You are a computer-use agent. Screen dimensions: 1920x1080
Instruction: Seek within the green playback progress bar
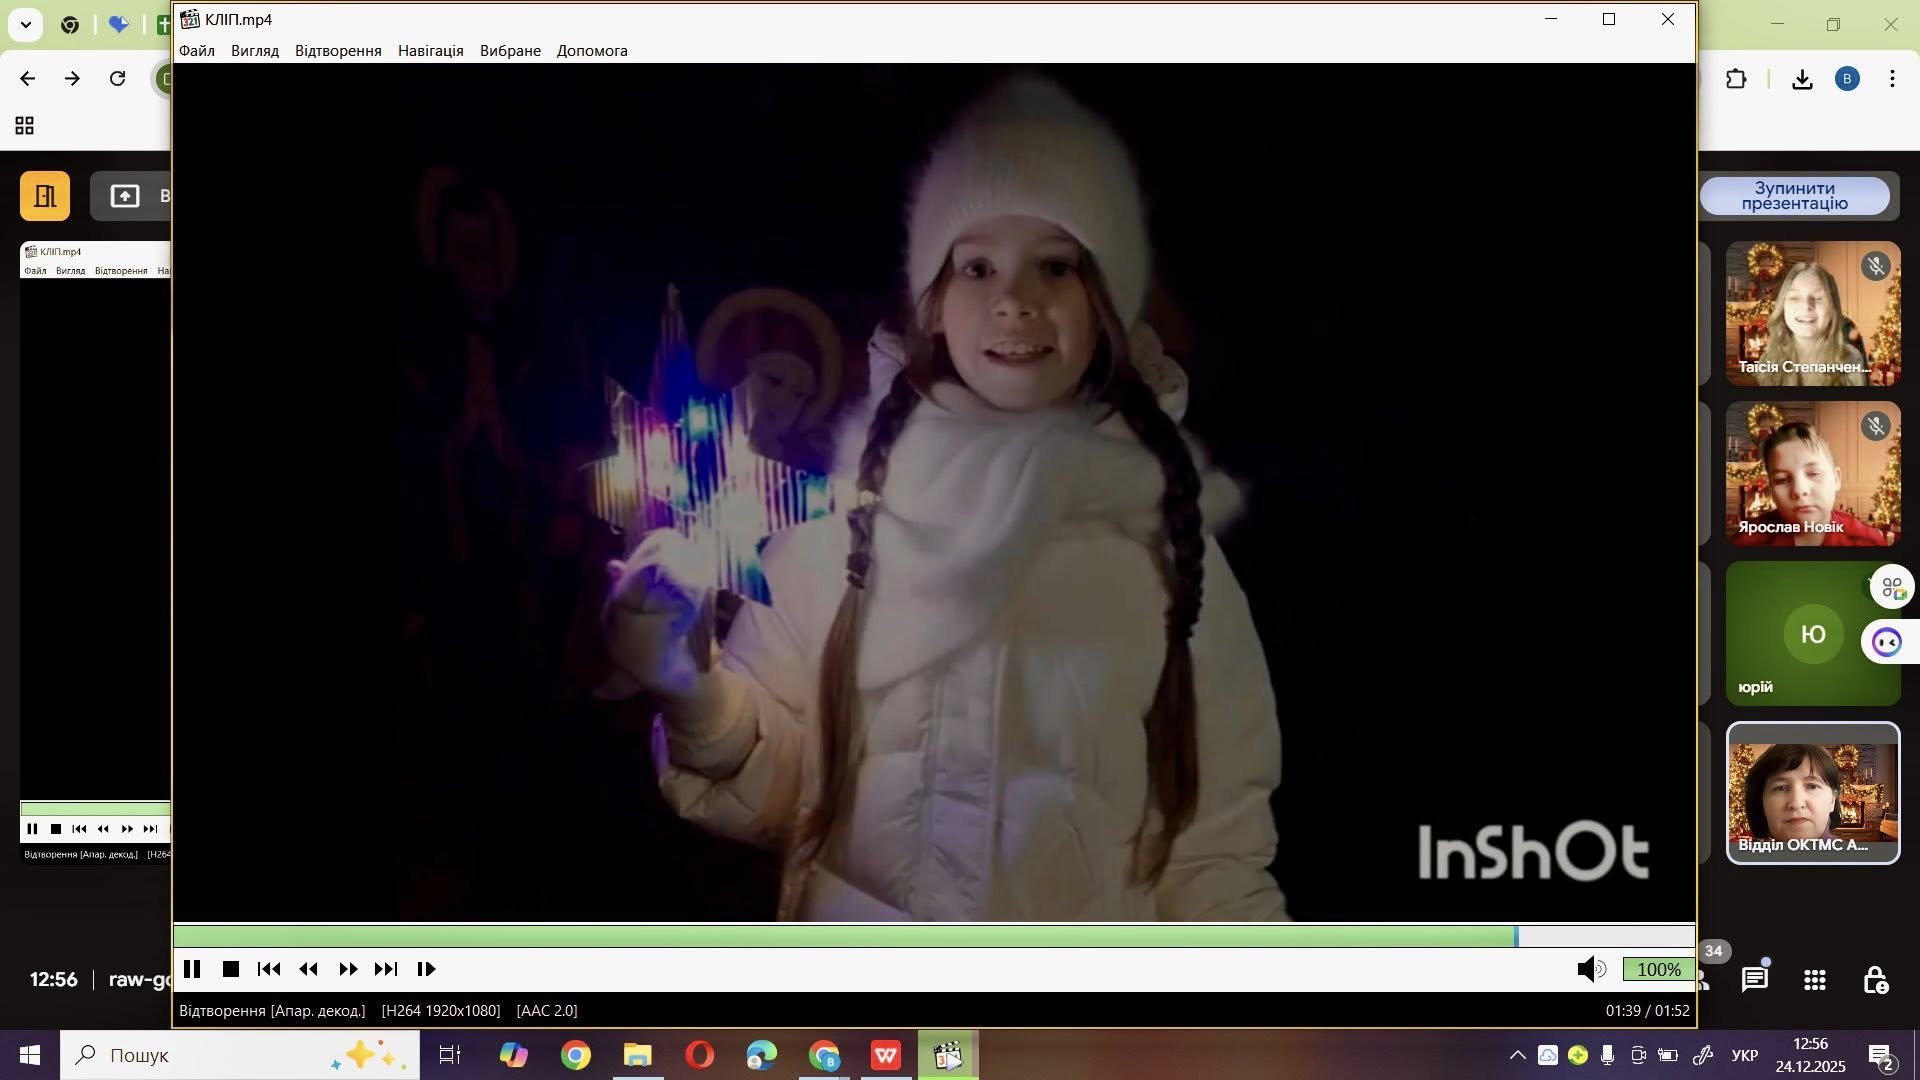(845, 936)
